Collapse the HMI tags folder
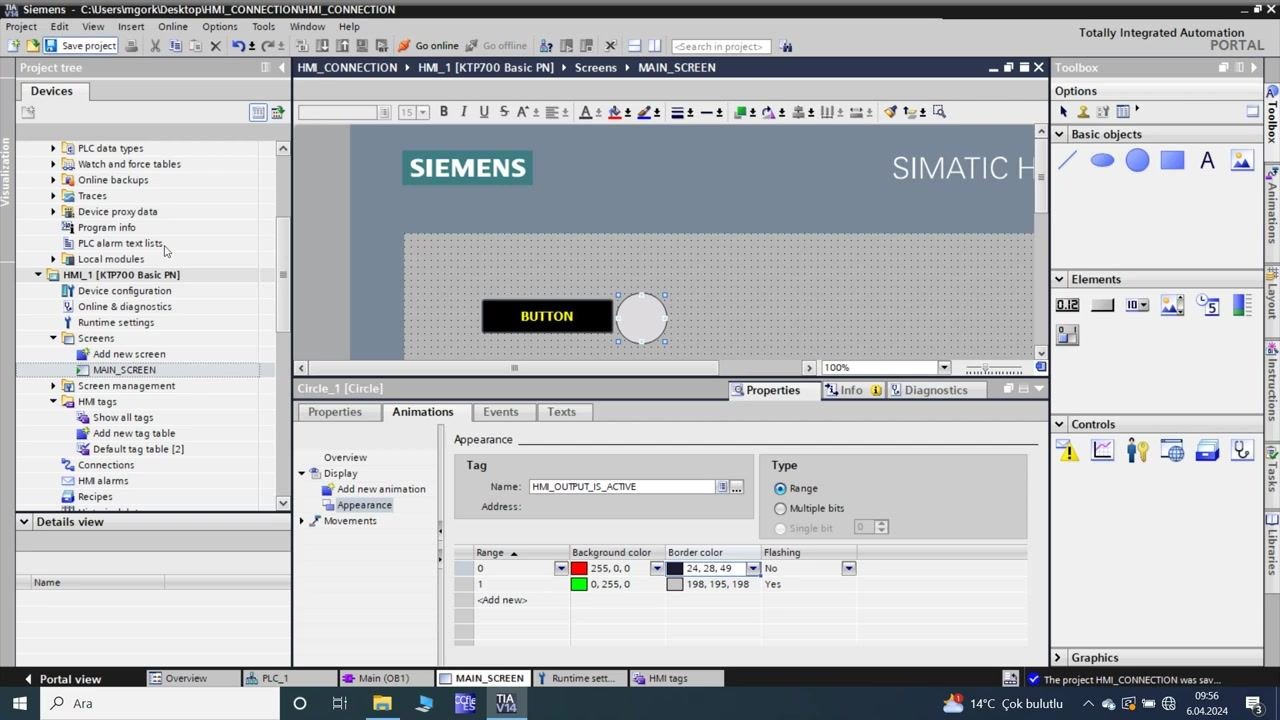The image size is (1280, 720). 53,402
